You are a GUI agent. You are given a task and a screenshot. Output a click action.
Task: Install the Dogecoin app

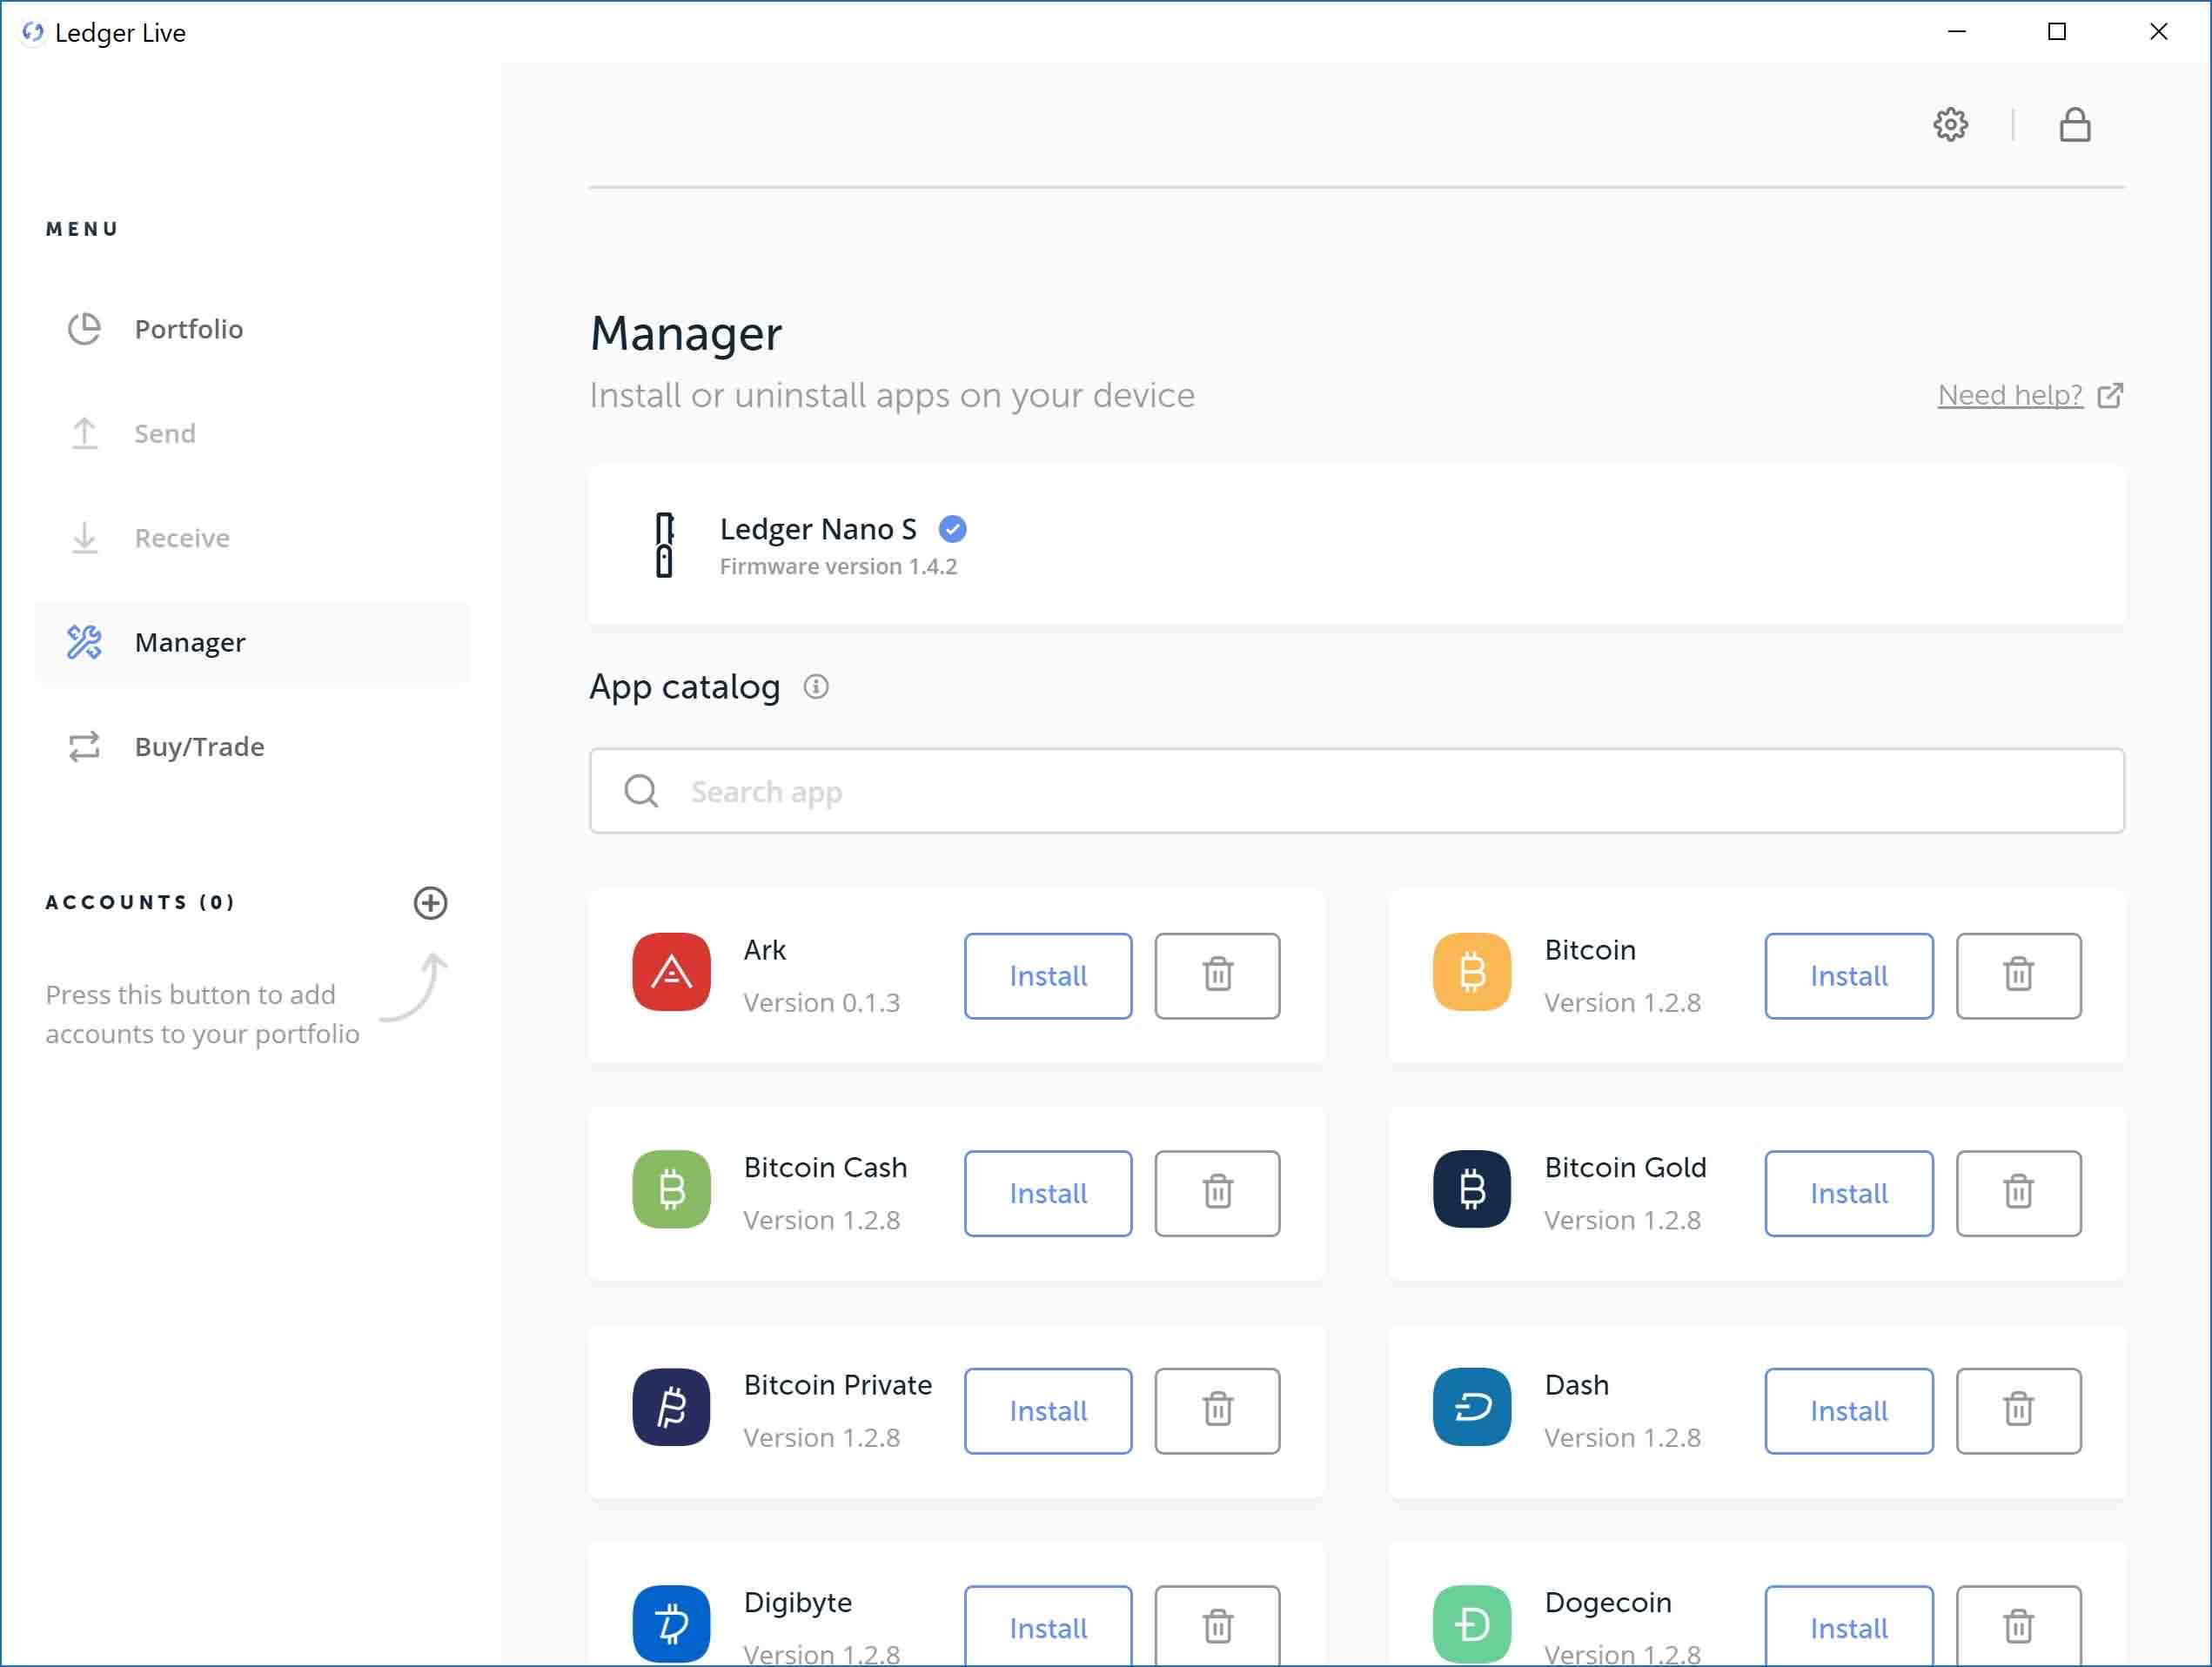point(1849,1627)
